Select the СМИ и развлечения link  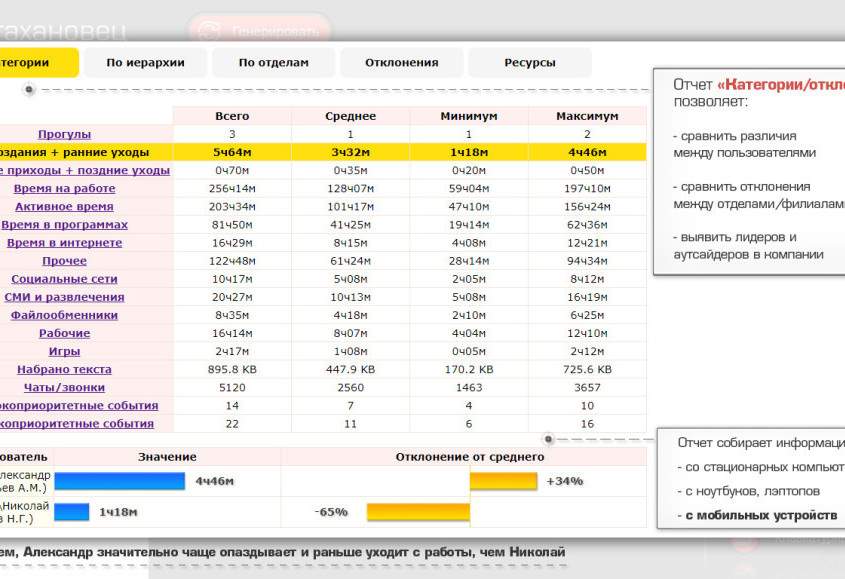tap(64, 297)
